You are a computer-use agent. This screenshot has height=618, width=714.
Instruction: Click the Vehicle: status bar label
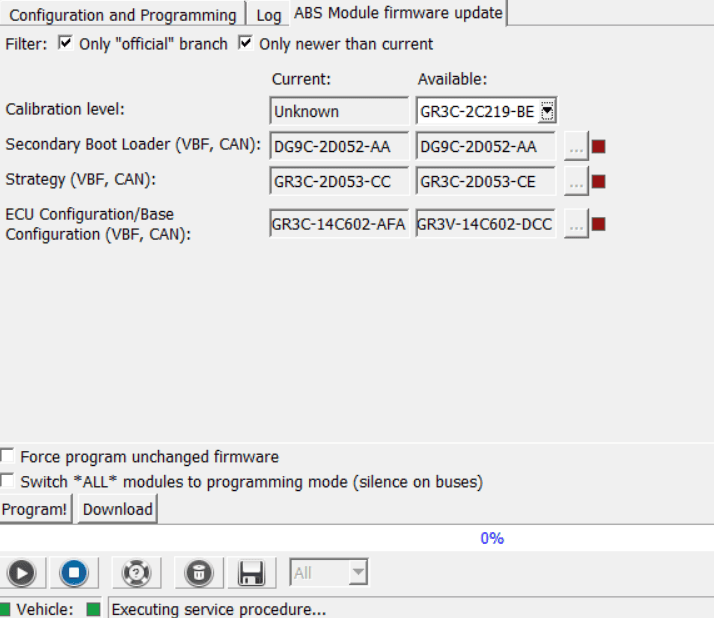(x=45, y=609)
